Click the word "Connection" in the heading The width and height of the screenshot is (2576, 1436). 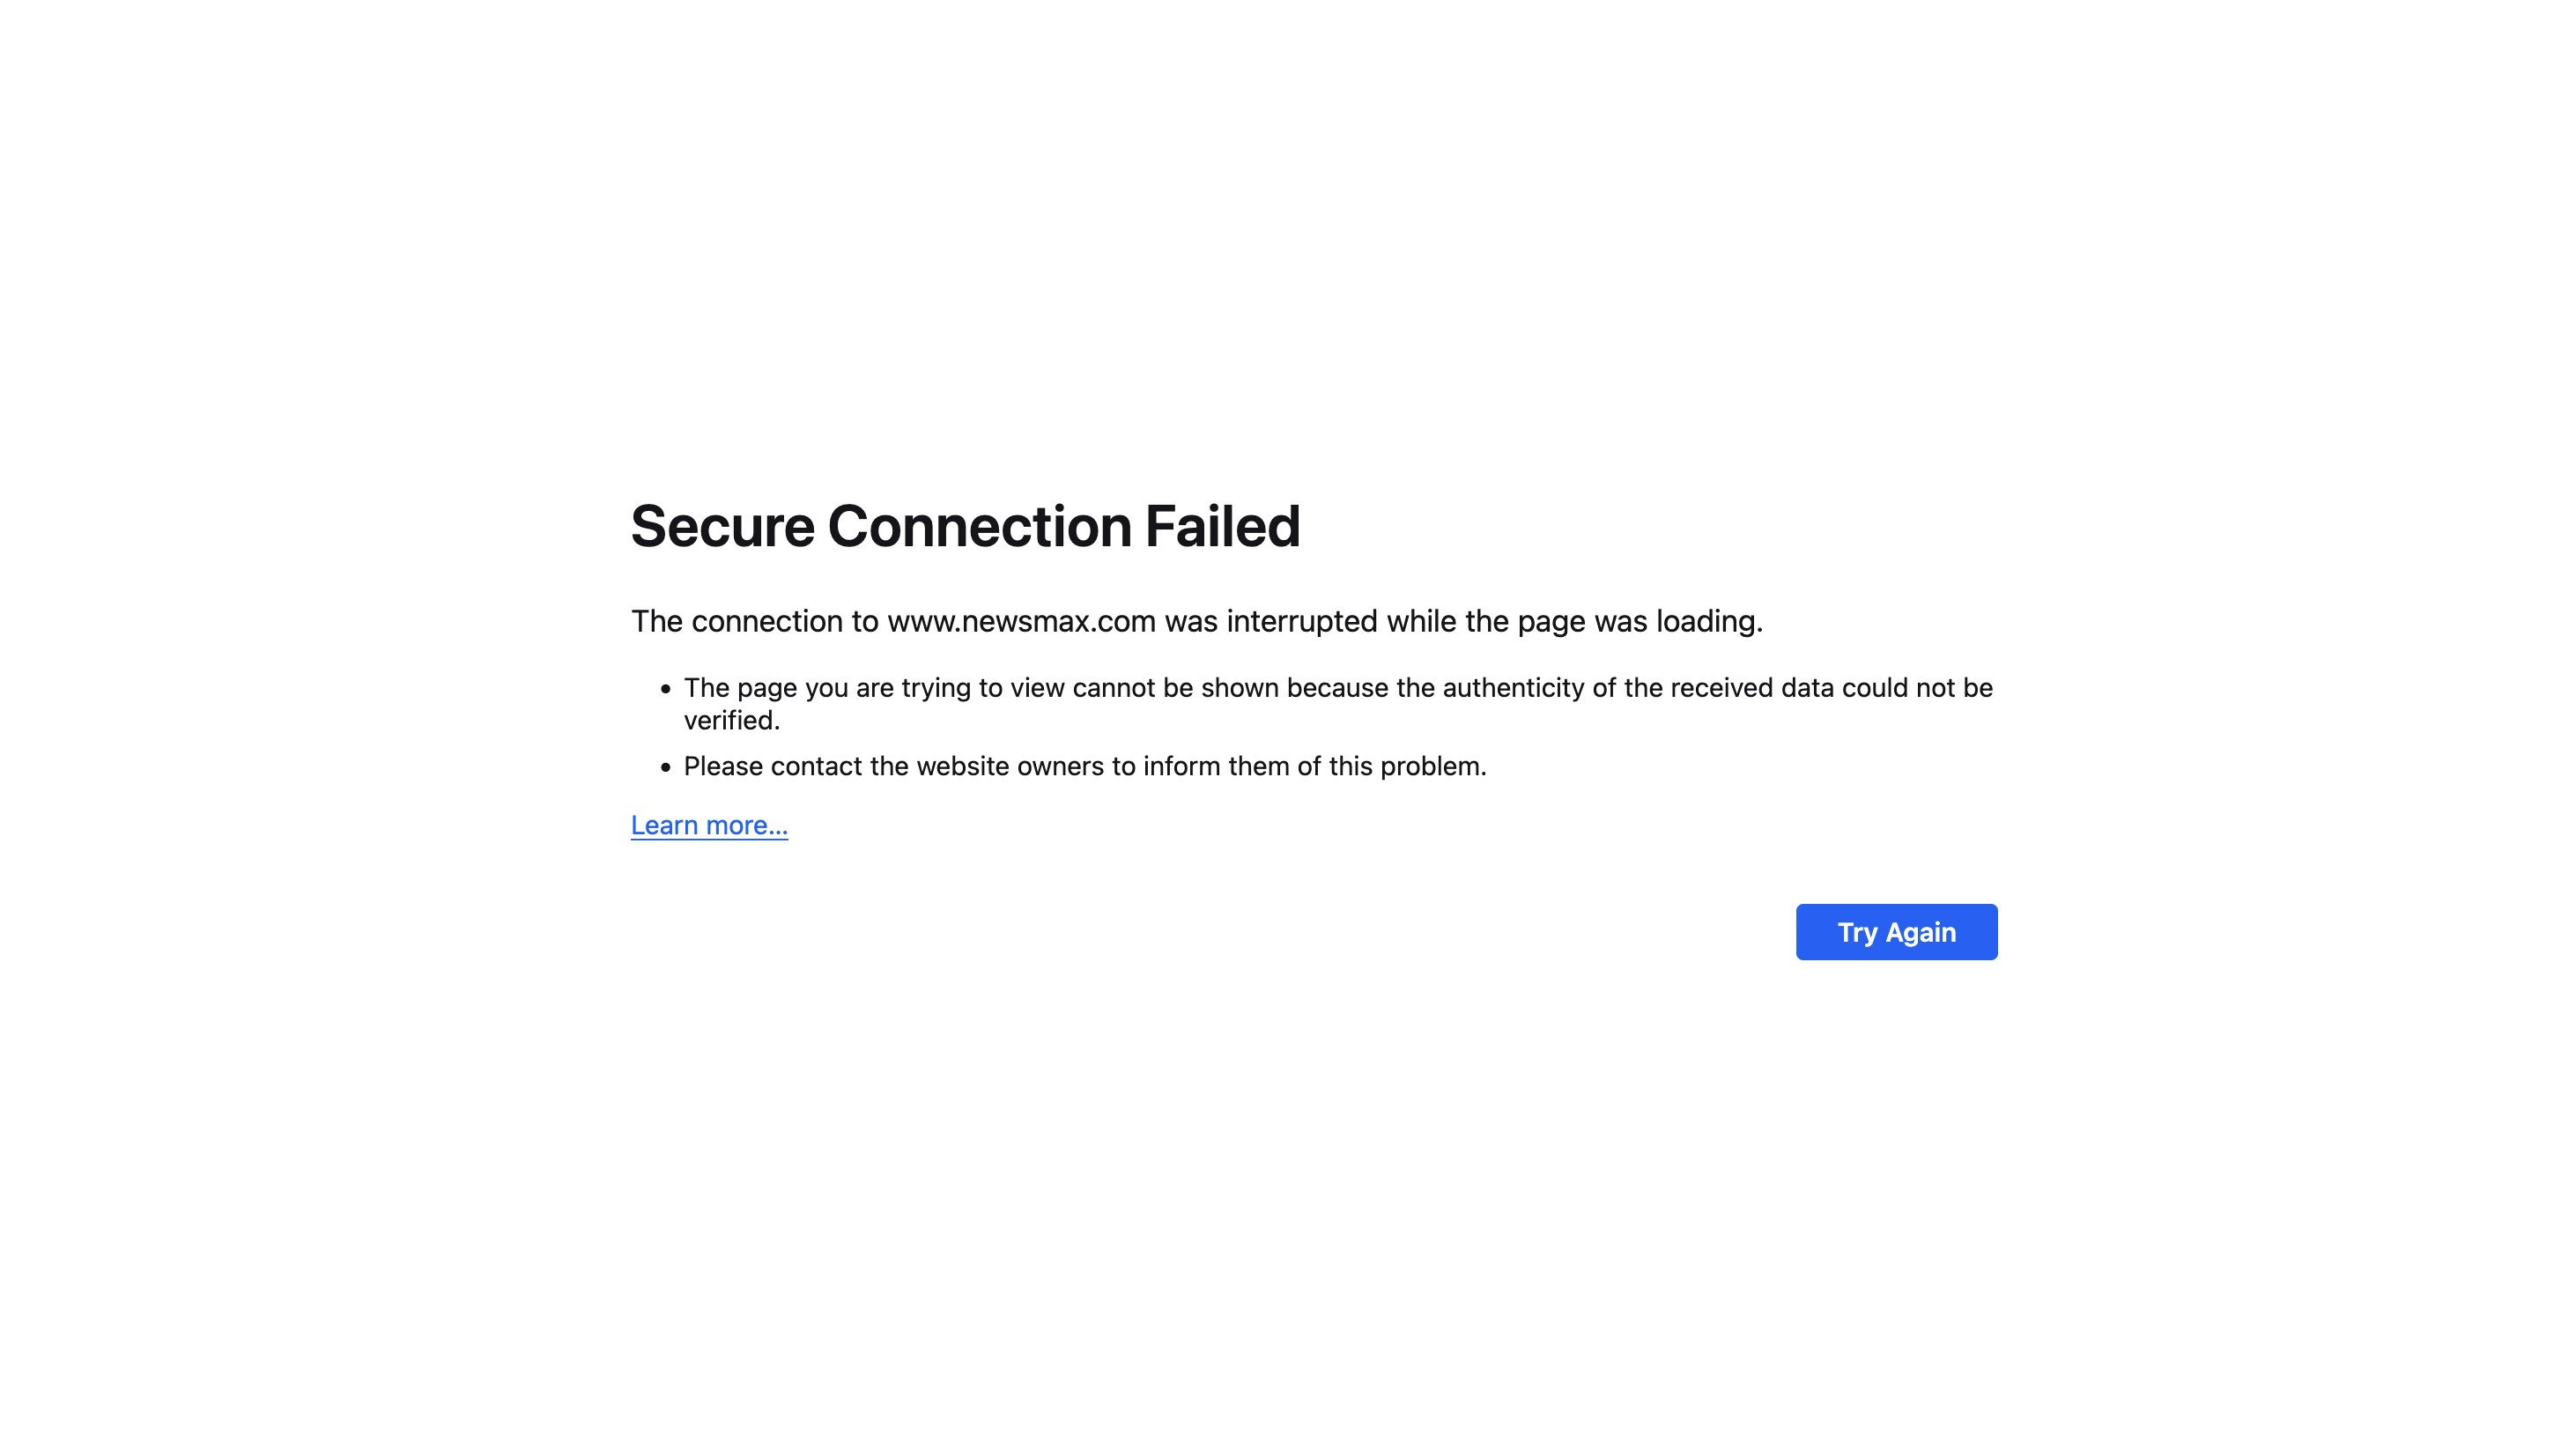979,527
